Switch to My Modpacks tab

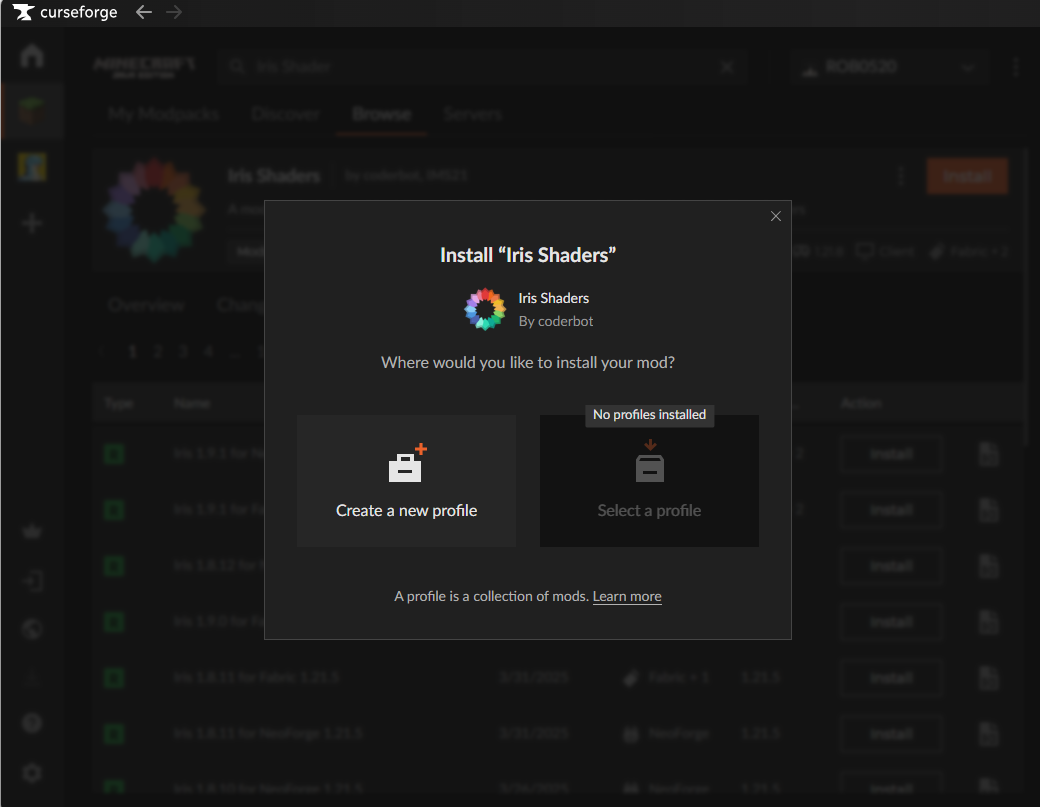(x=164, y=113)
